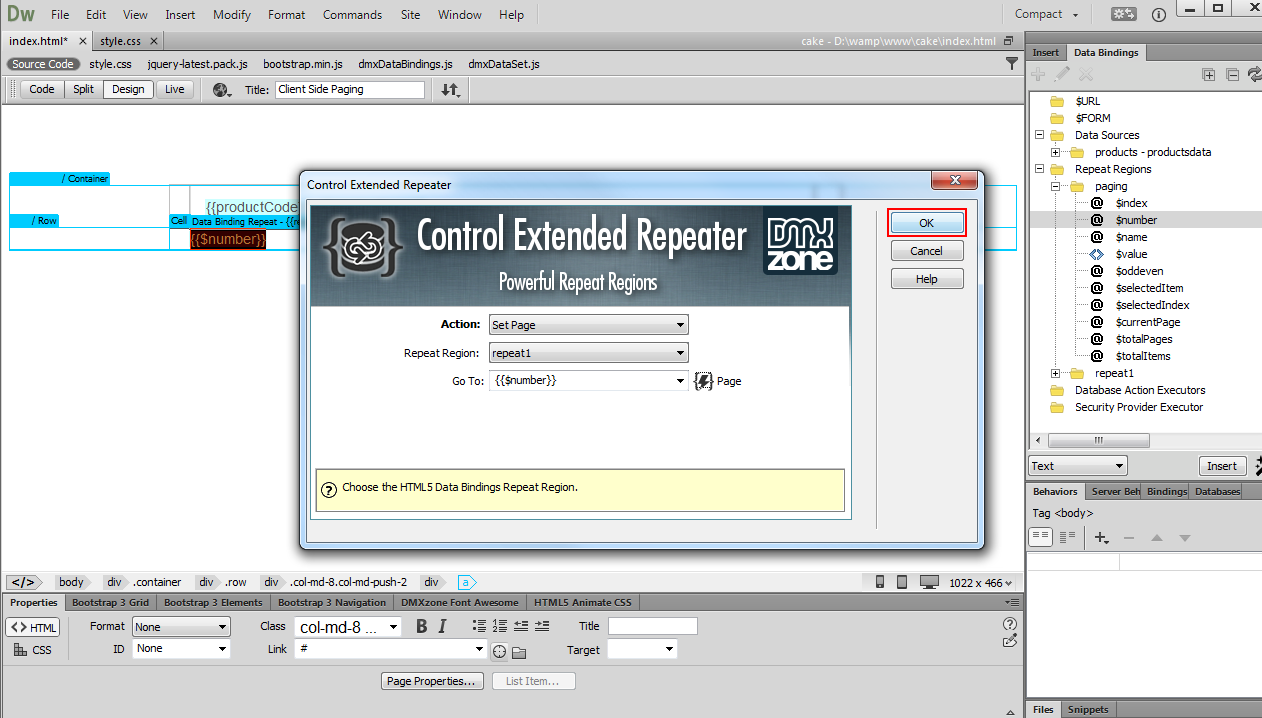
Task: Click the Properties panel help icon
Action: point(1010,624)
